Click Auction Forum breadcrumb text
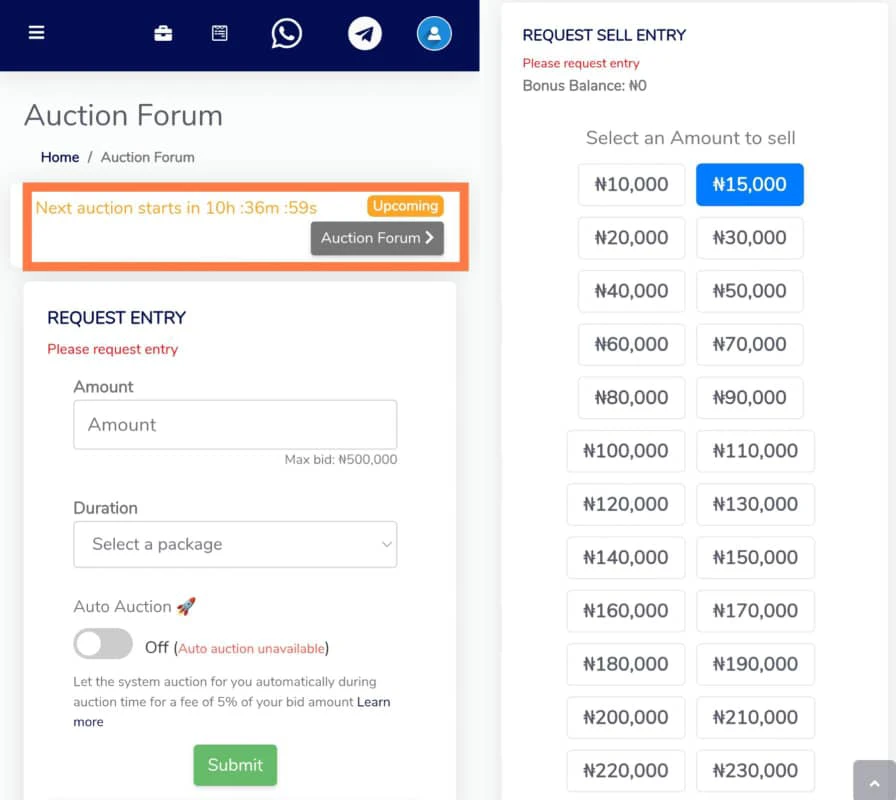The width and height of the screenshot is (896, 800). 147,157
